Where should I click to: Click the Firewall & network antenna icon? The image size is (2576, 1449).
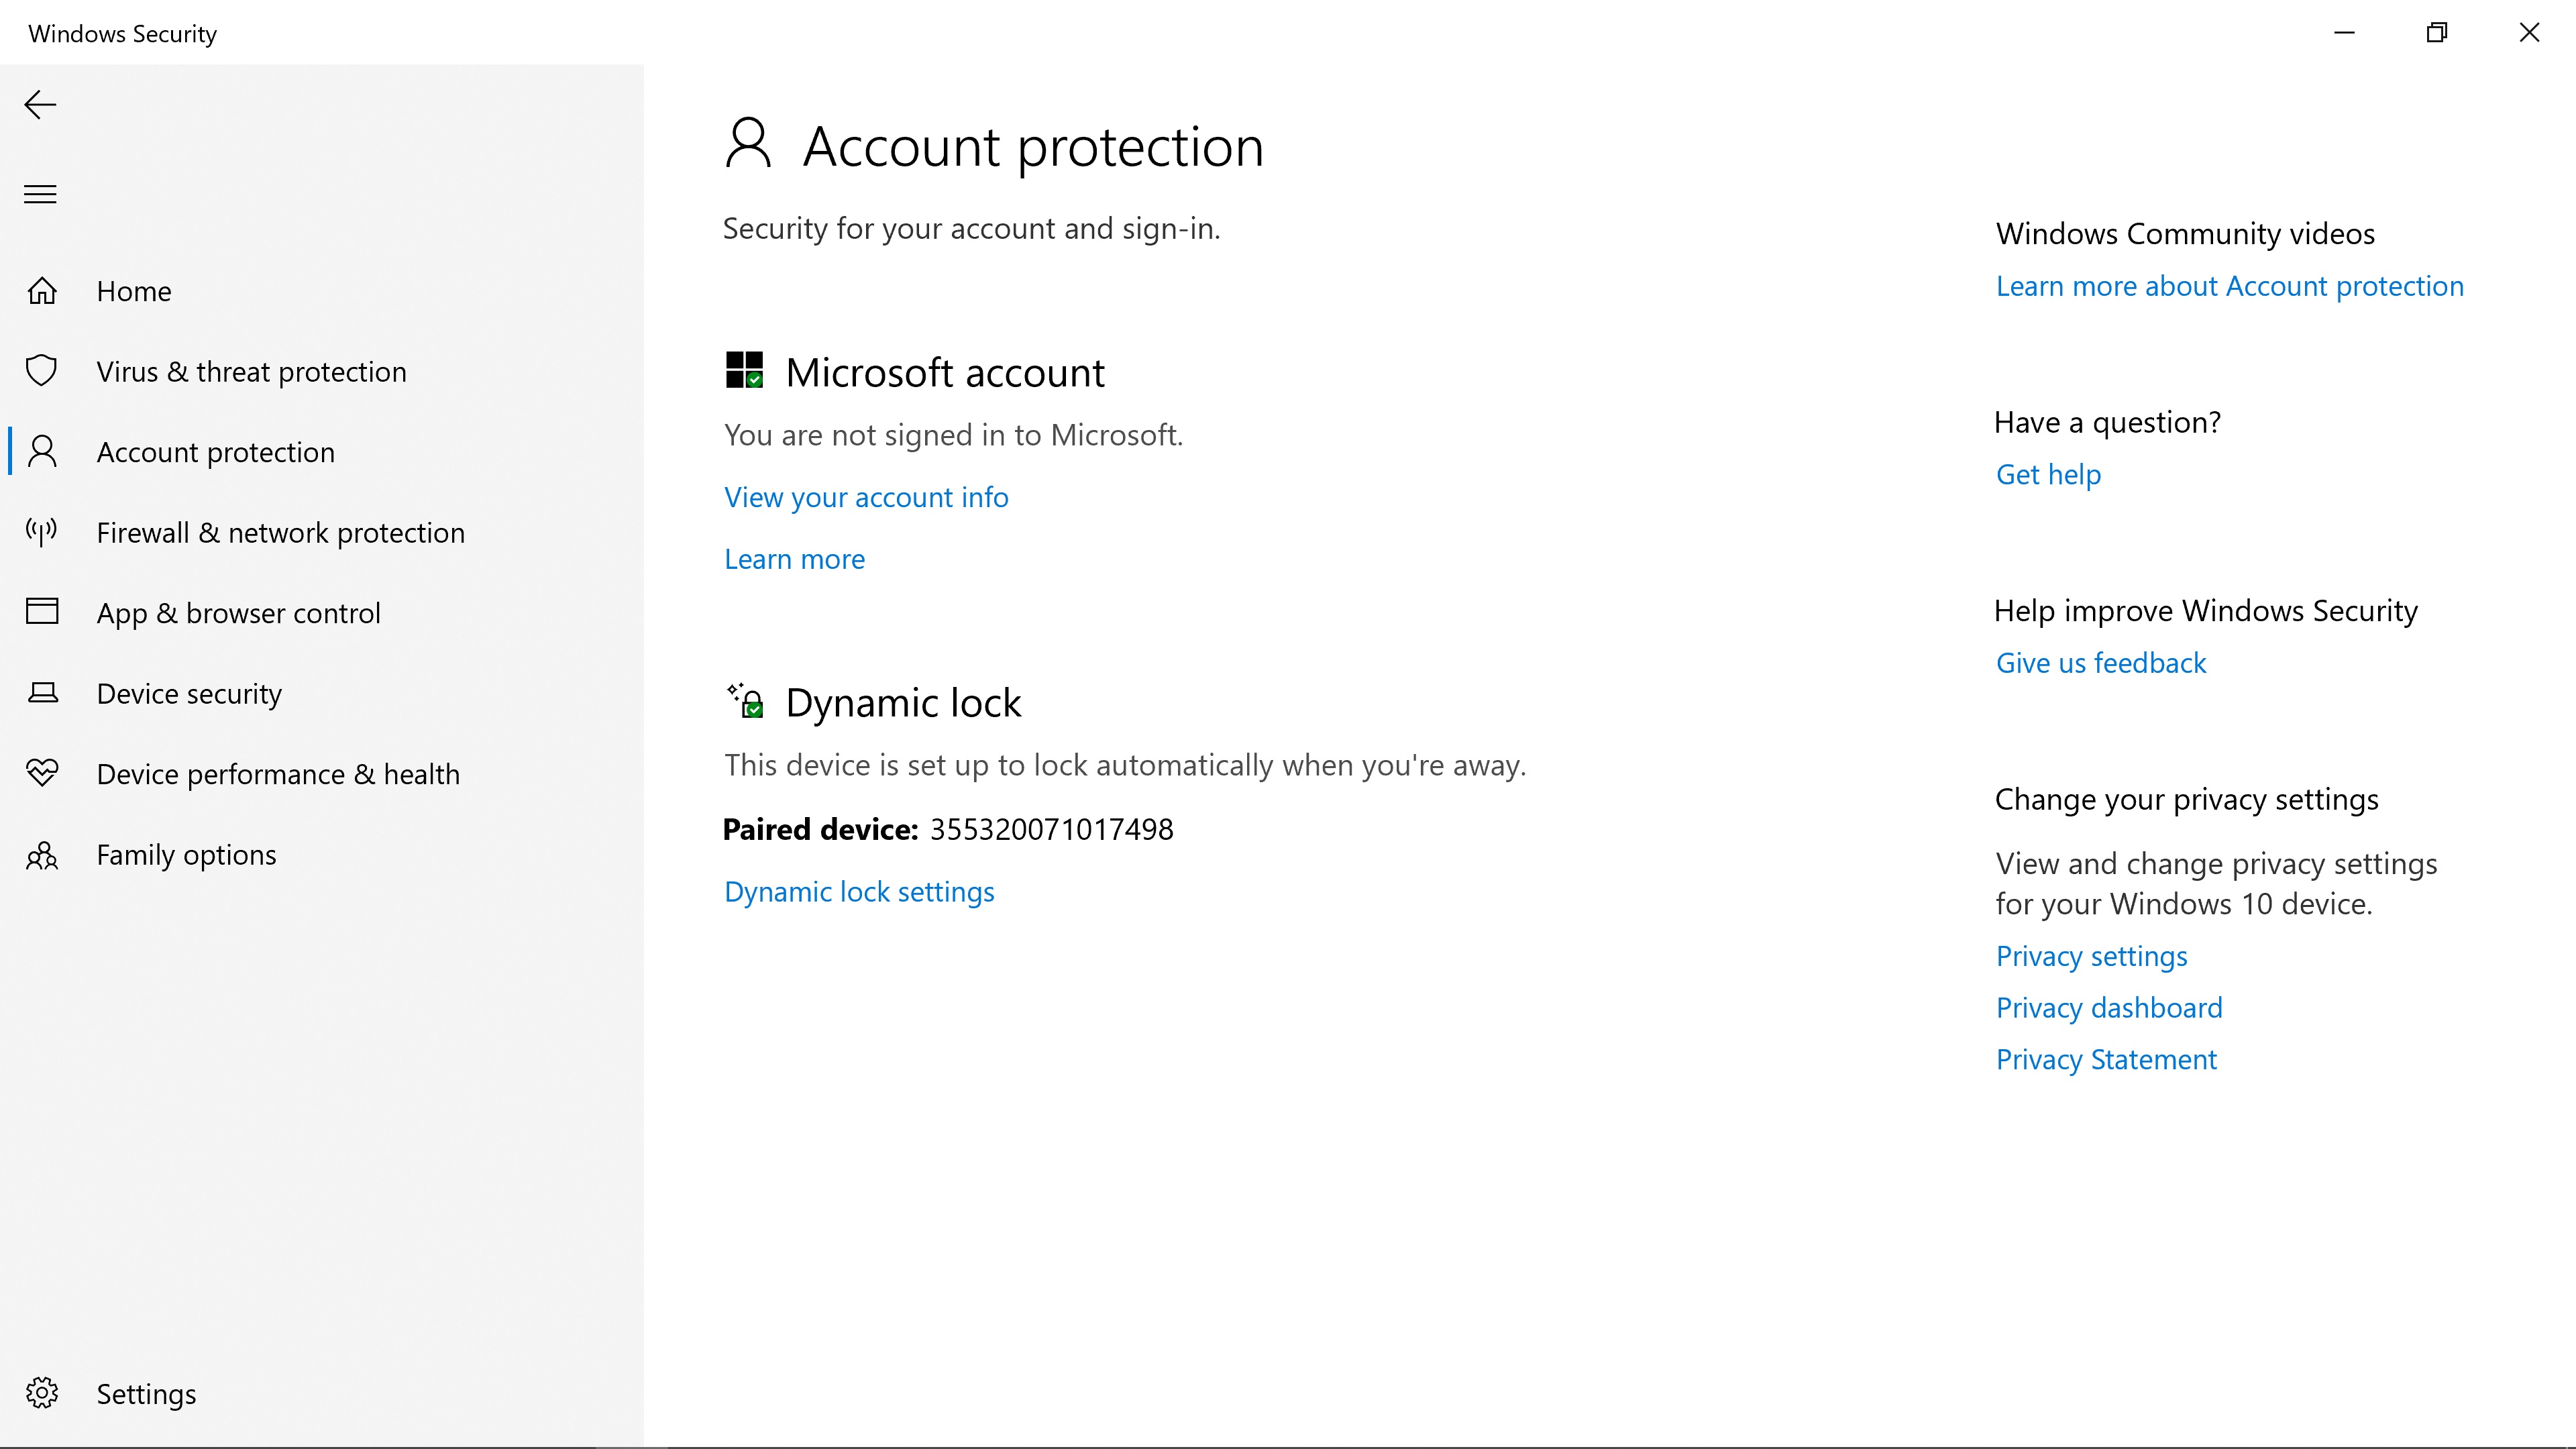click(x=42, y=532)
